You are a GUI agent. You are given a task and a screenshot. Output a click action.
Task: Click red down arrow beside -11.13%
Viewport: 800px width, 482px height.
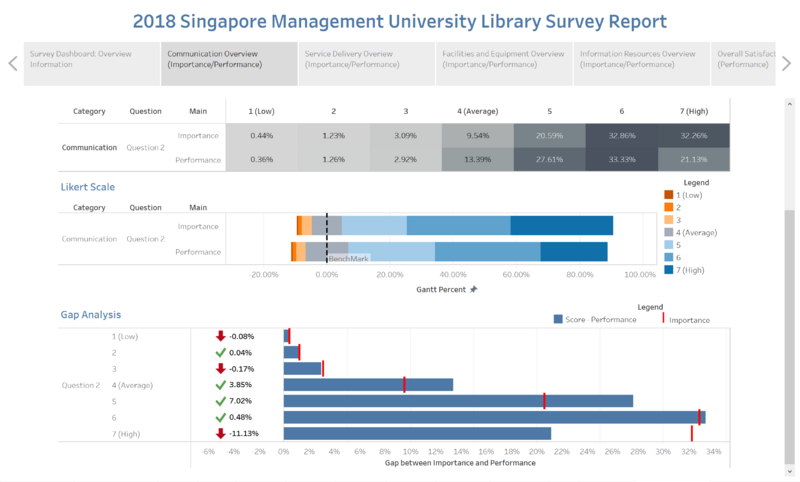220,434
